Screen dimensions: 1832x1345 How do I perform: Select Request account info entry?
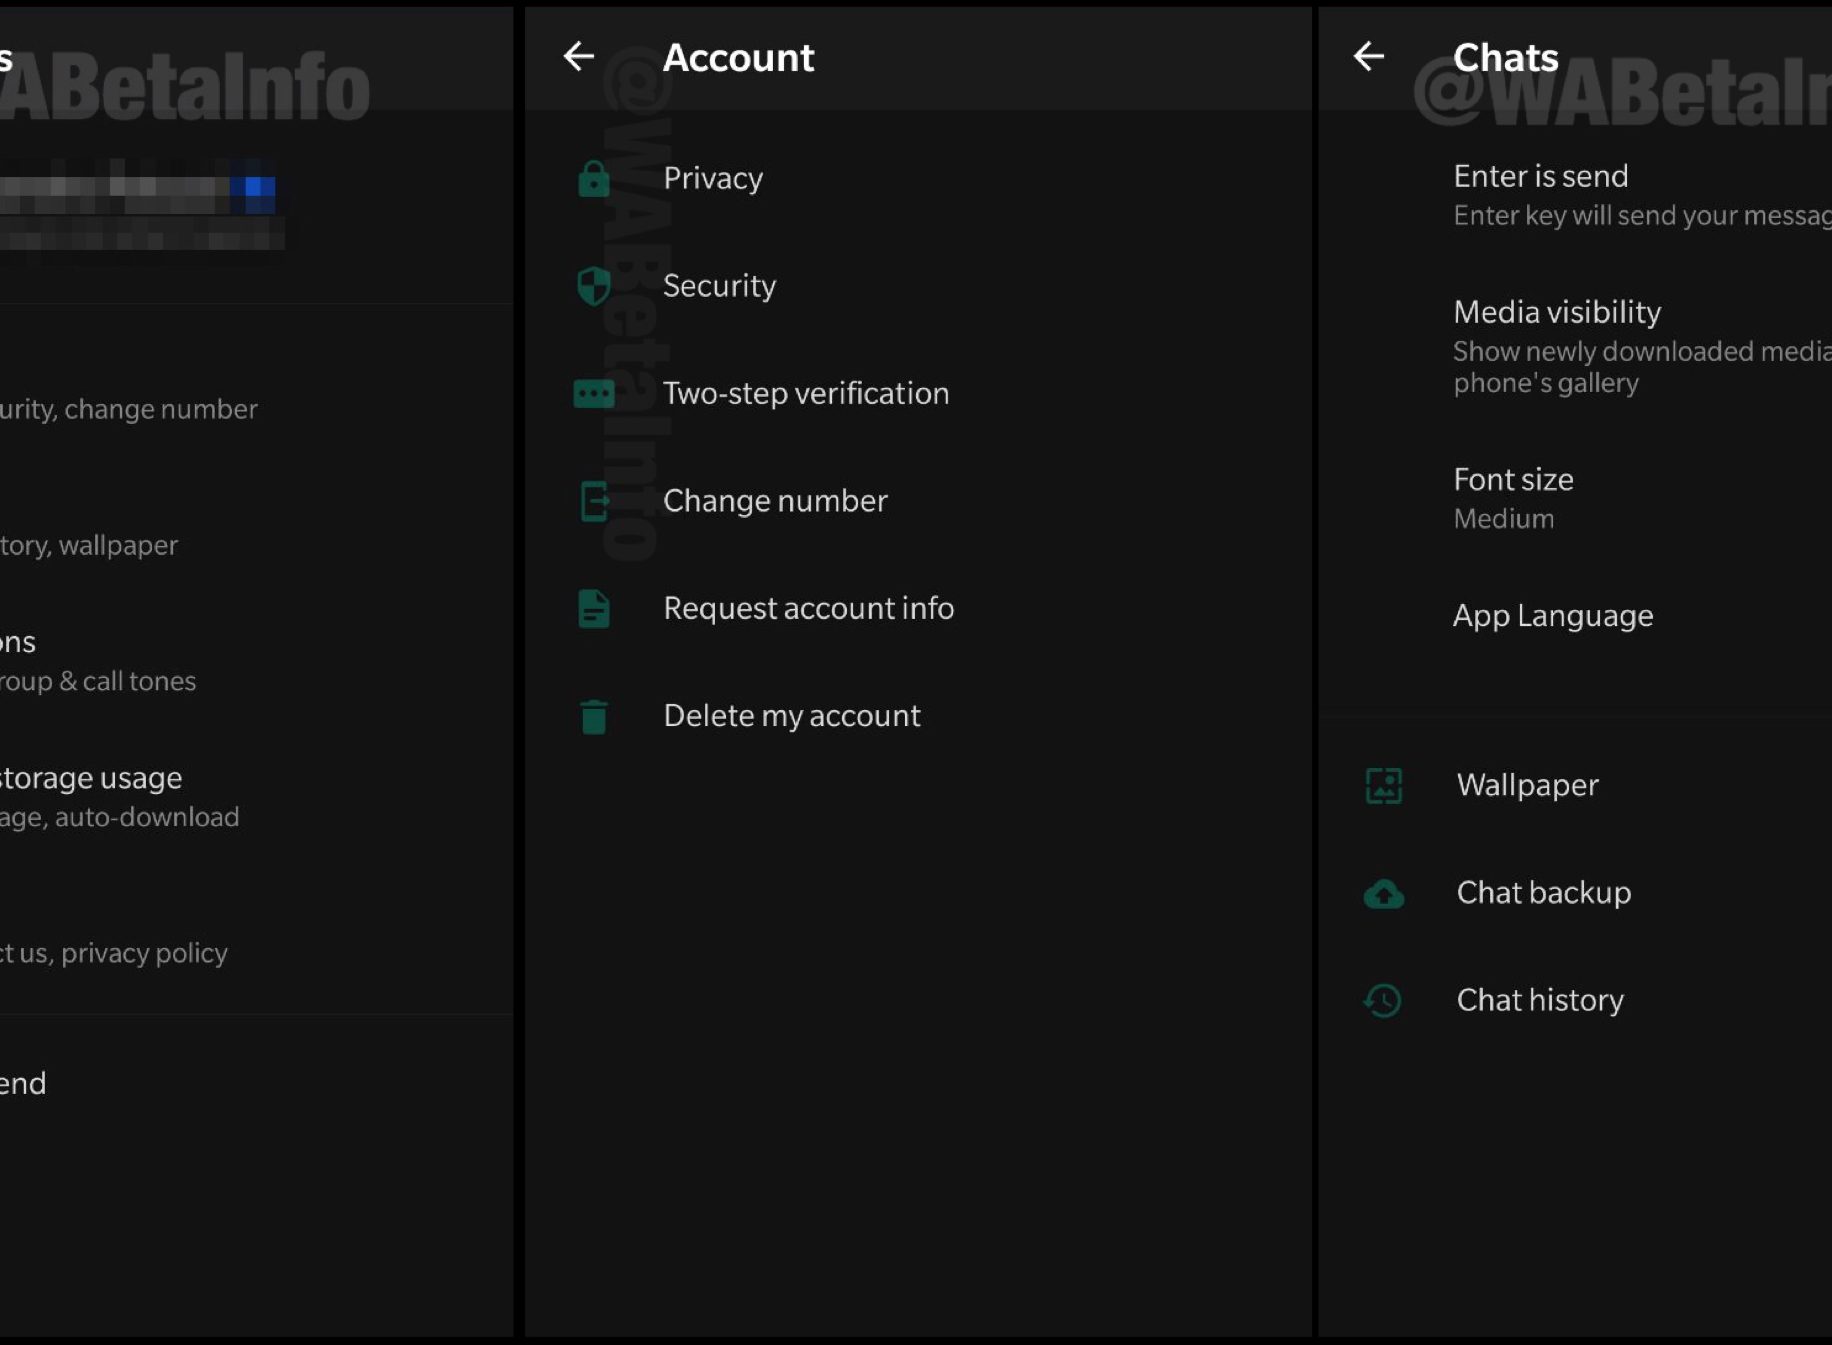(808, 609)
